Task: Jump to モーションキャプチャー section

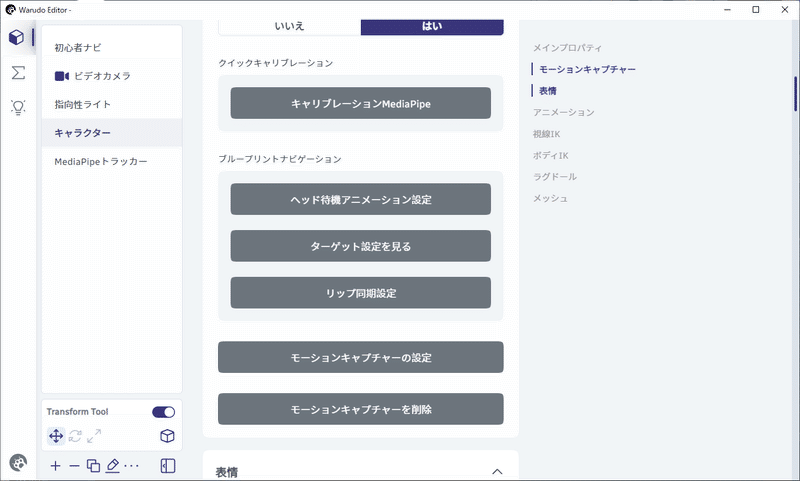Action: tap(587, 69)
